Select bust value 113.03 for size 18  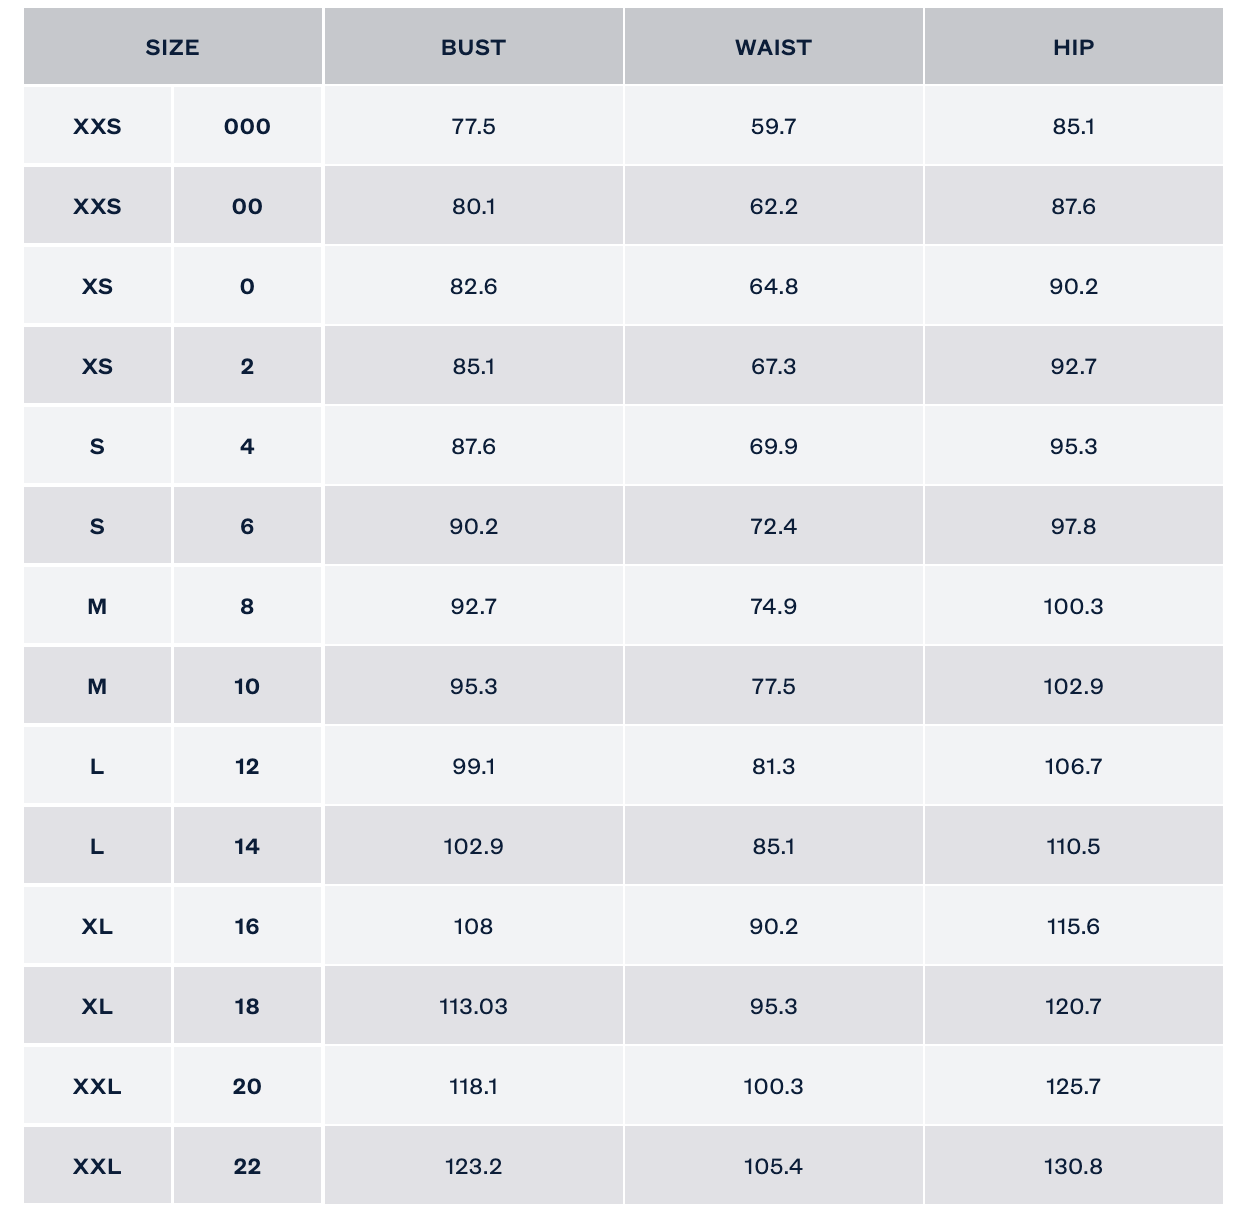point(473,1007)
